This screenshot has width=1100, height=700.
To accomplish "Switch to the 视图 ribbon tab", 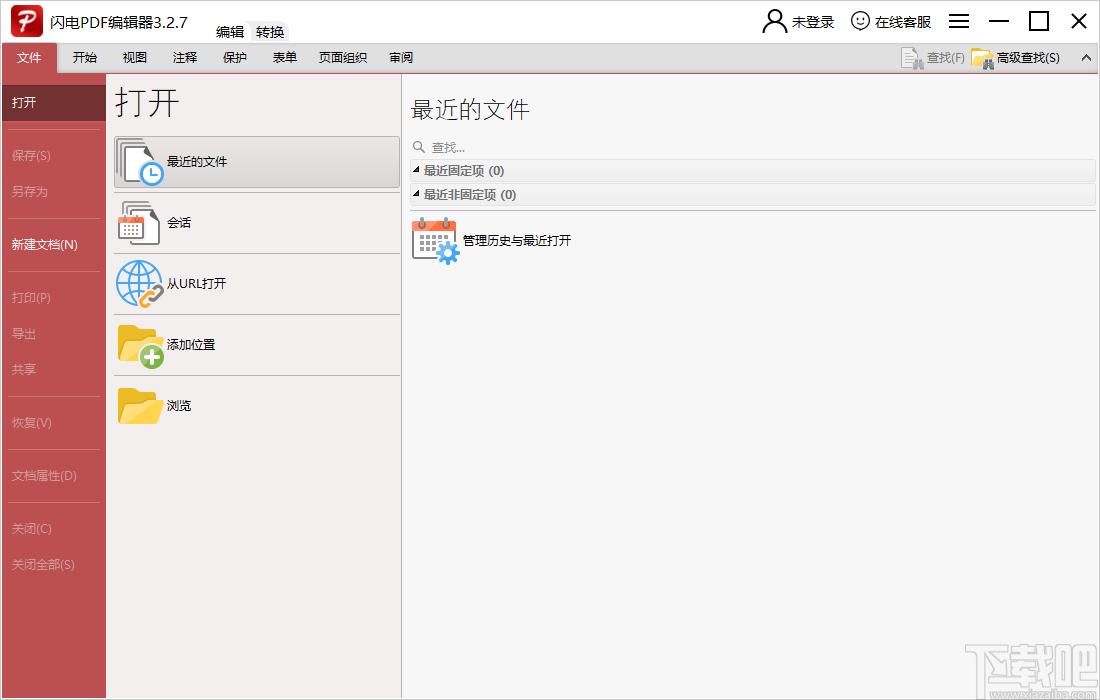I will click(135, 58).
